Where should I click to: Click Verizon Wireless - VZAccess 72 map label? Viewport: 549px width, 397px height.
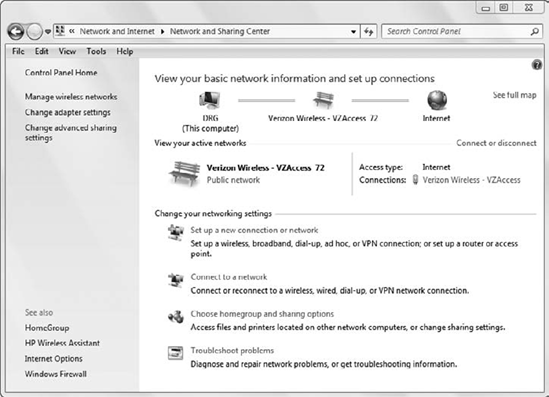[323, 118]
